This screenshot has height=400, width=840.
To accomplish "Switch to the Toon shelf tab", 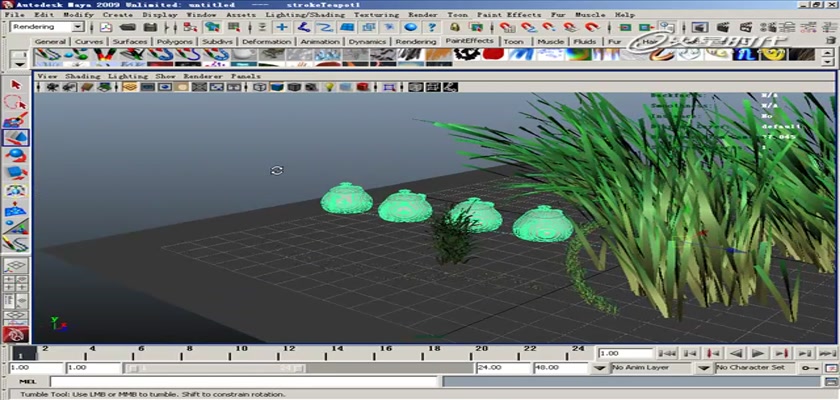I will click(x=513, y=41).
